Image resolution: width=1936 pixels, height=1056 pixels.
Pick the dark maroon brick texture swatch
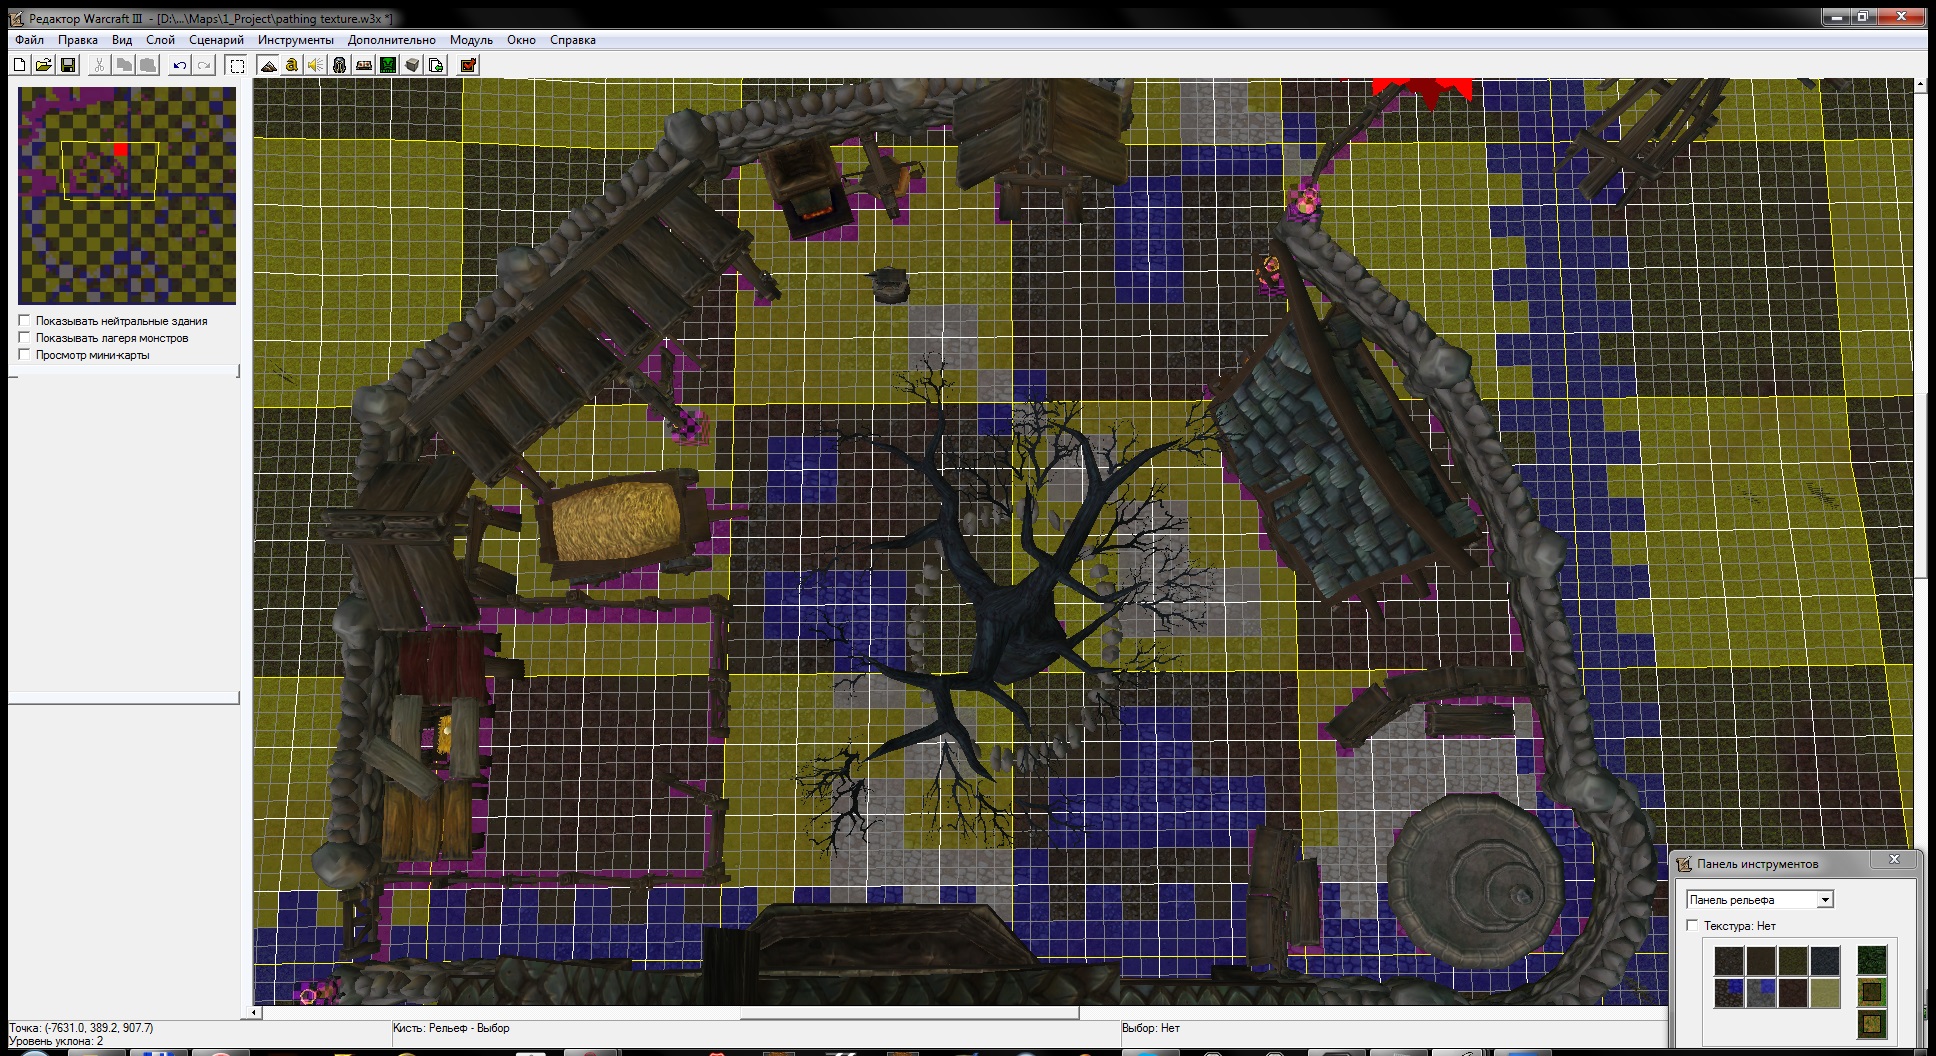[1793, 993]
